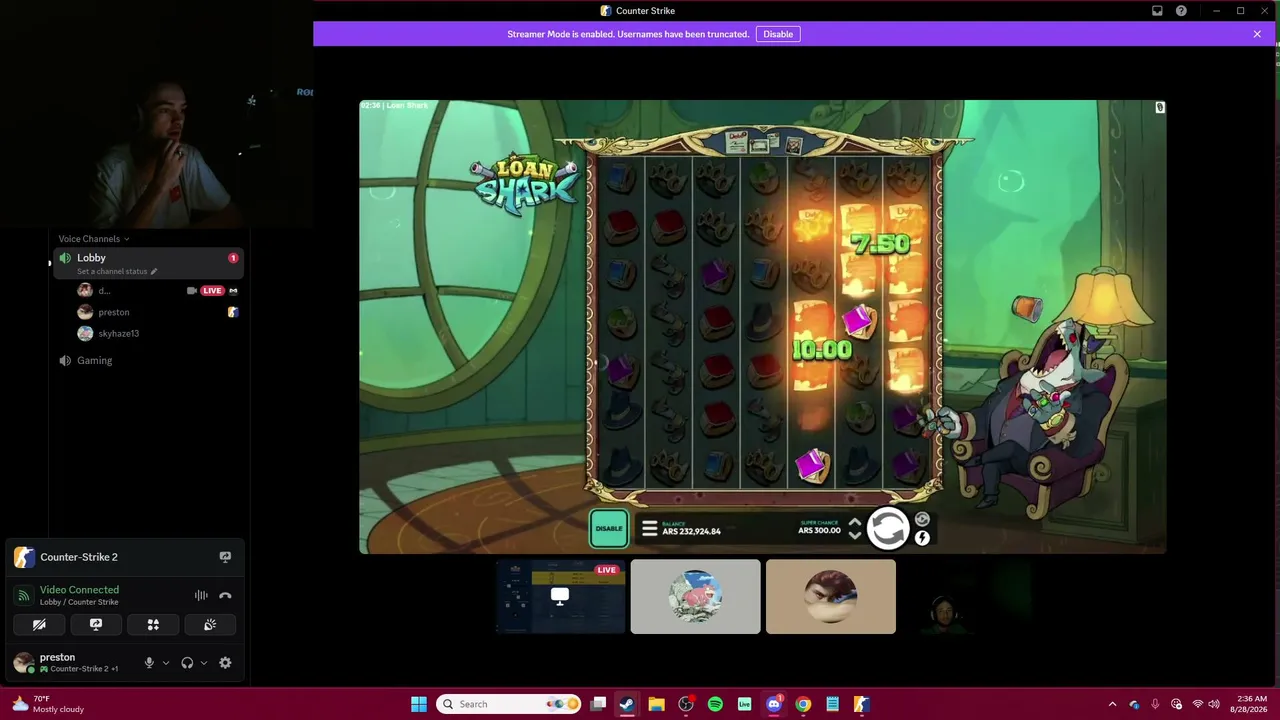Open microphone input options dropdown
Viewport: 1280px width, 720px height.
coord(165,663)
